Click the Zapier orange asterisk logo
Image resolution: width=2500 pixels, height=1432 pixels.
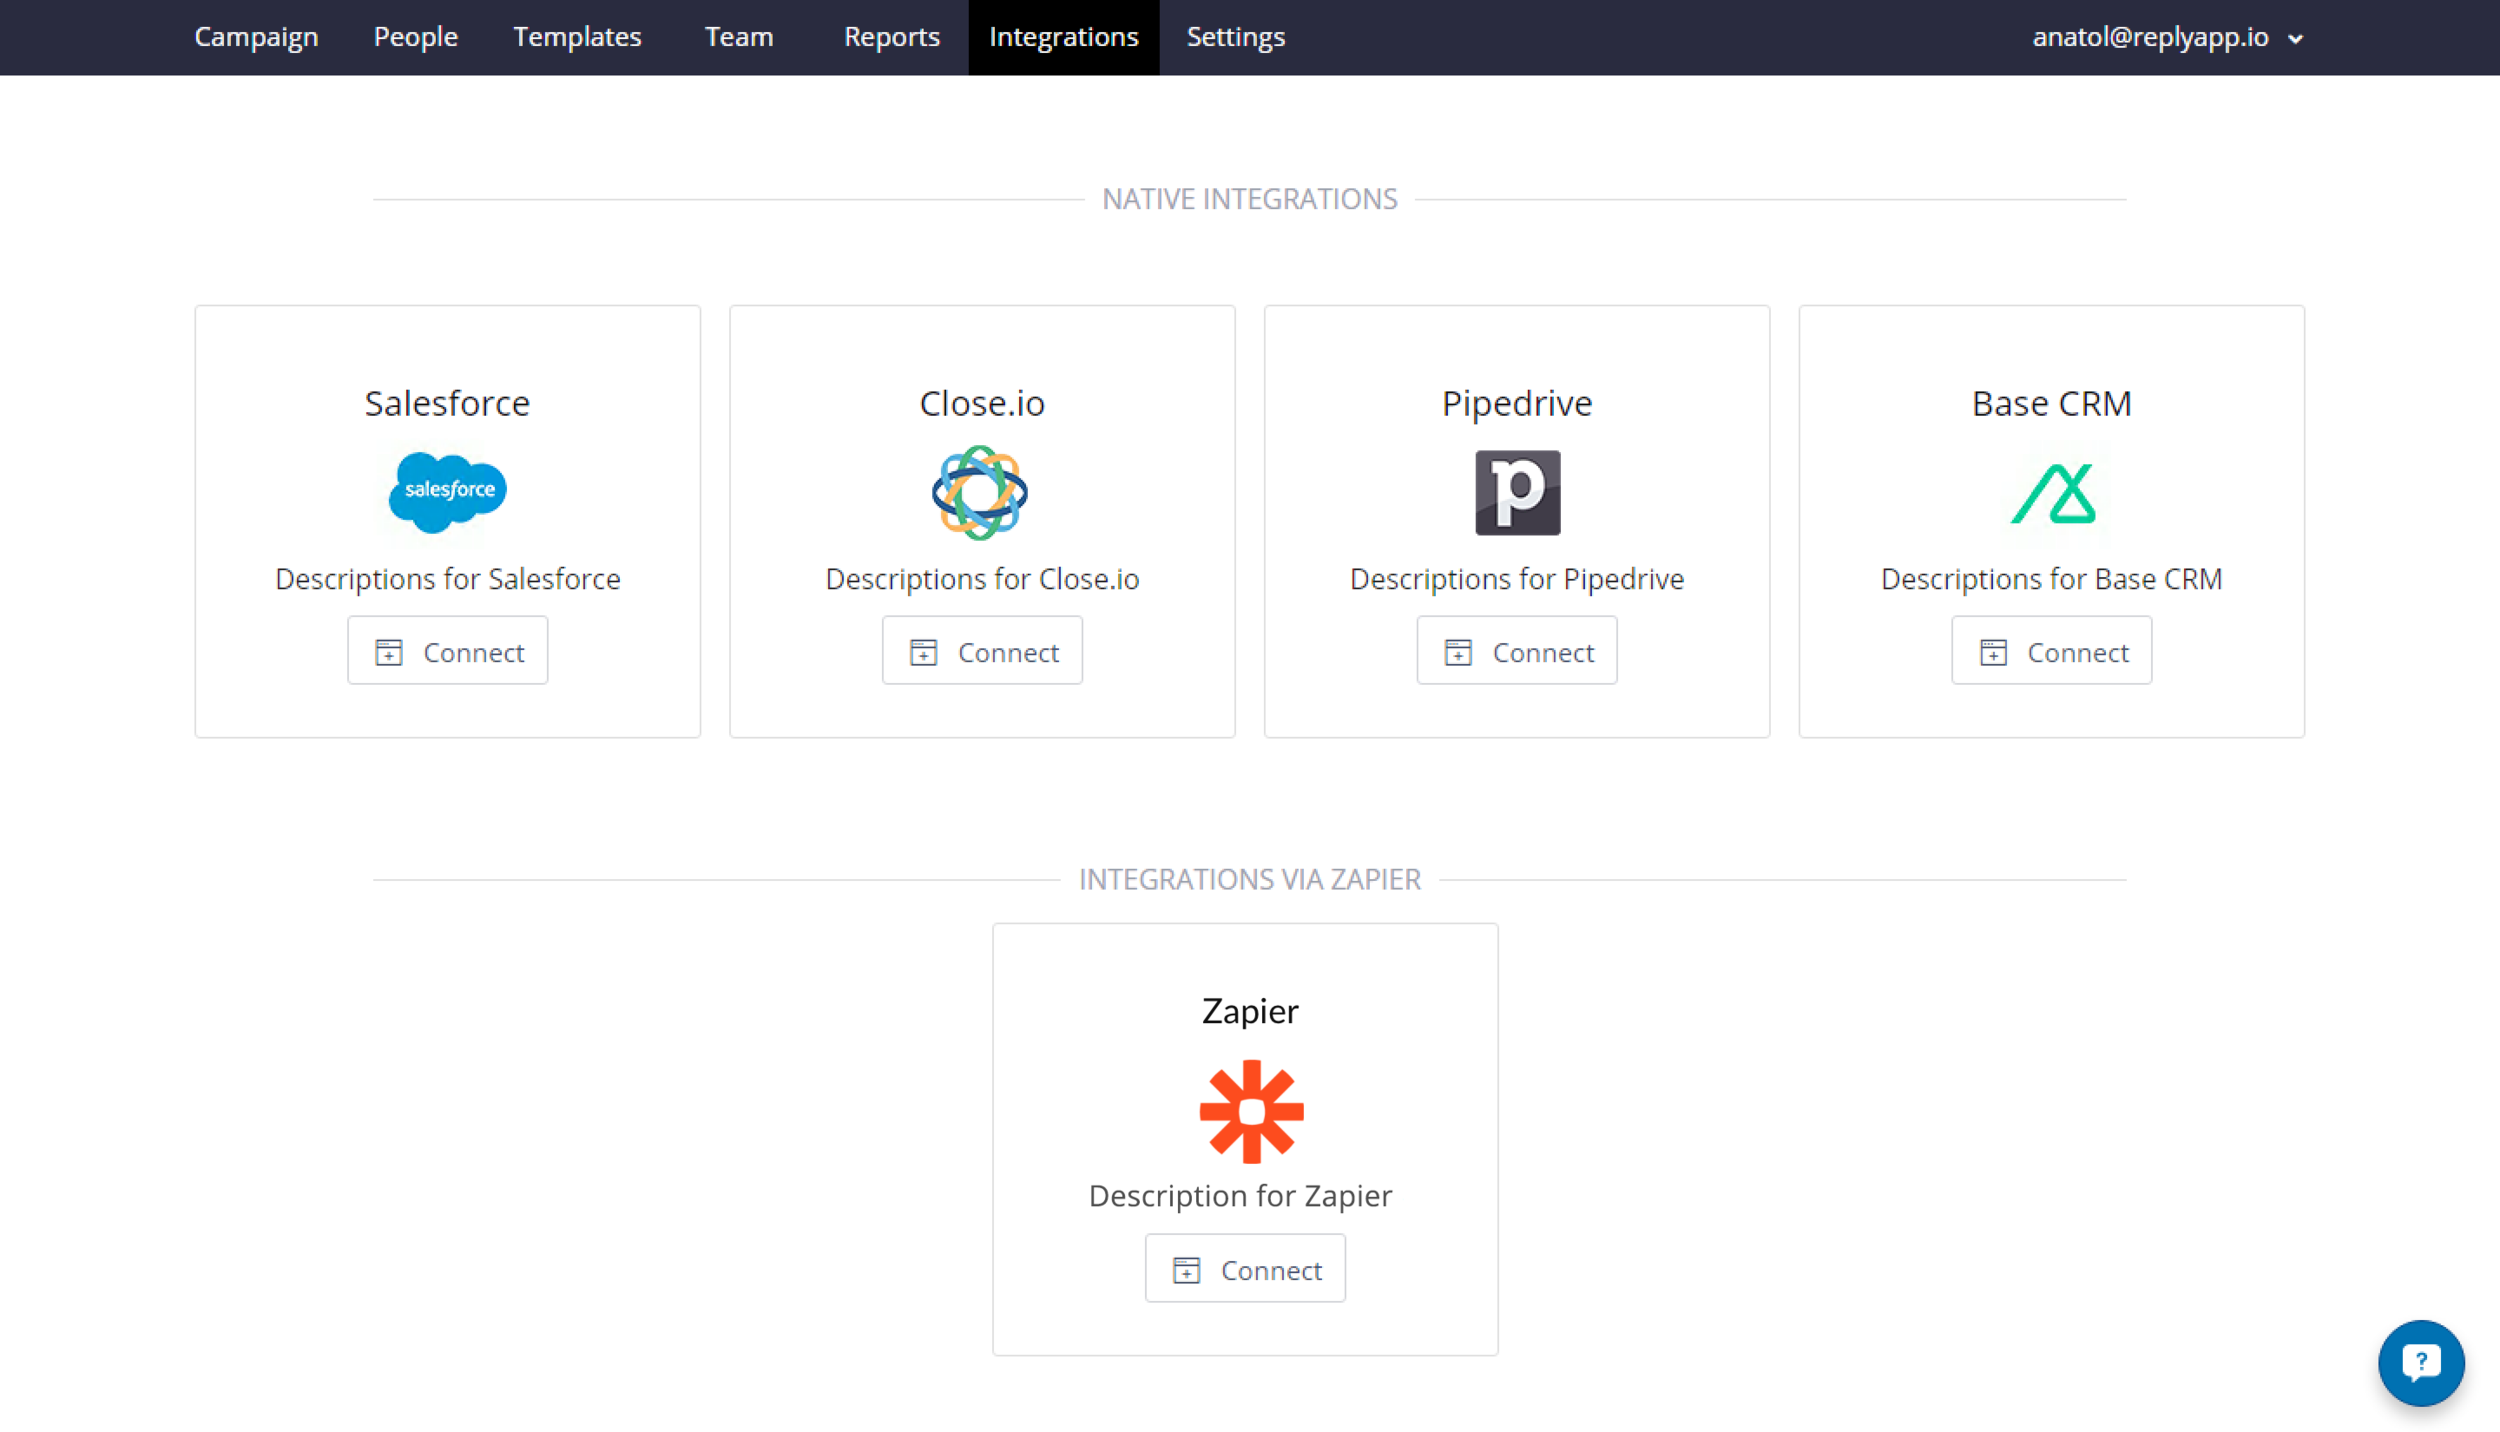(1251, 1111)
